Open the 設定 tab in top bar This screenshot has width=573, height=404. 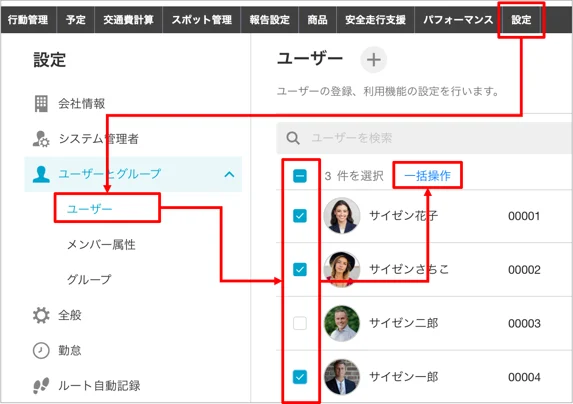(521, 19)
